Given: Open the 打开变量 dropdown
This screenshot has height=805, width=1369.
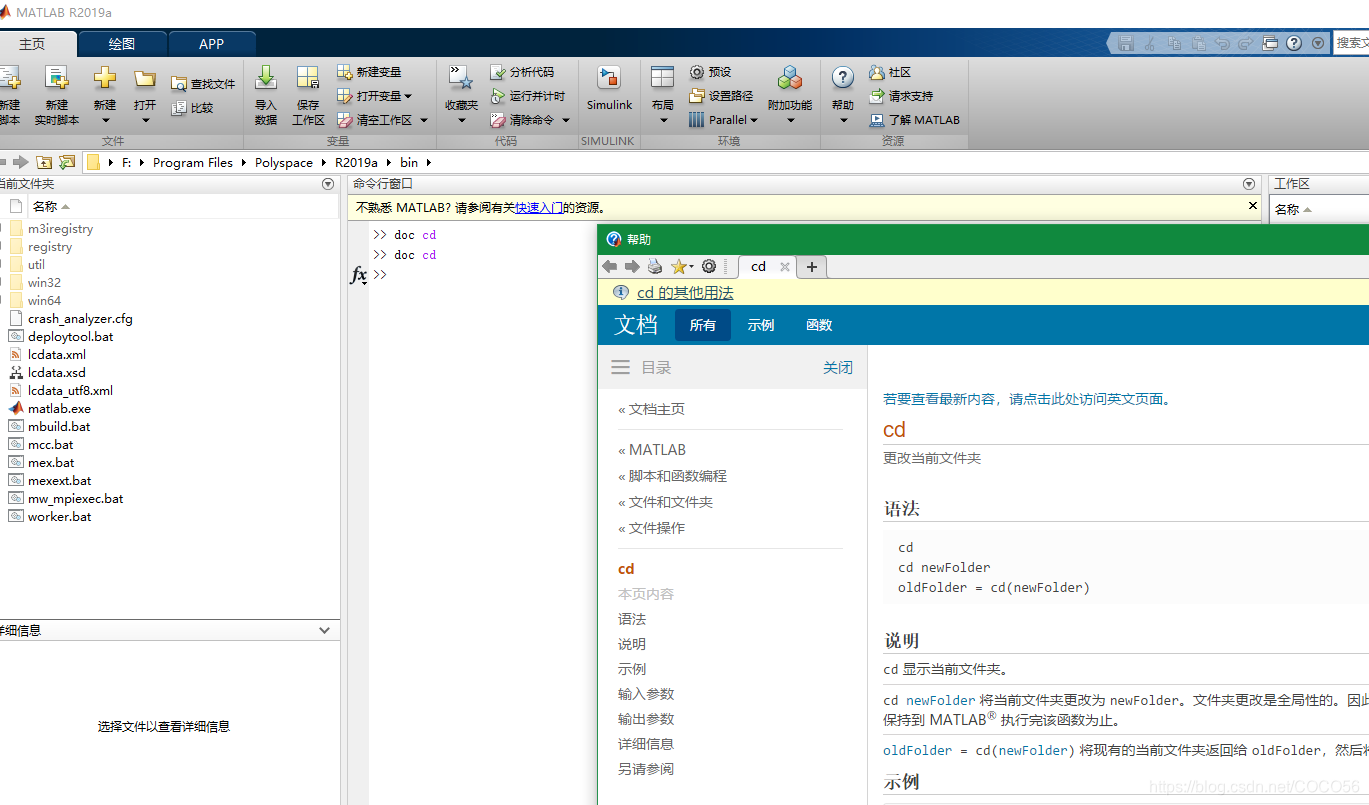Looking at the screenshot, I should pyautogui.click(x=375, y=96).
